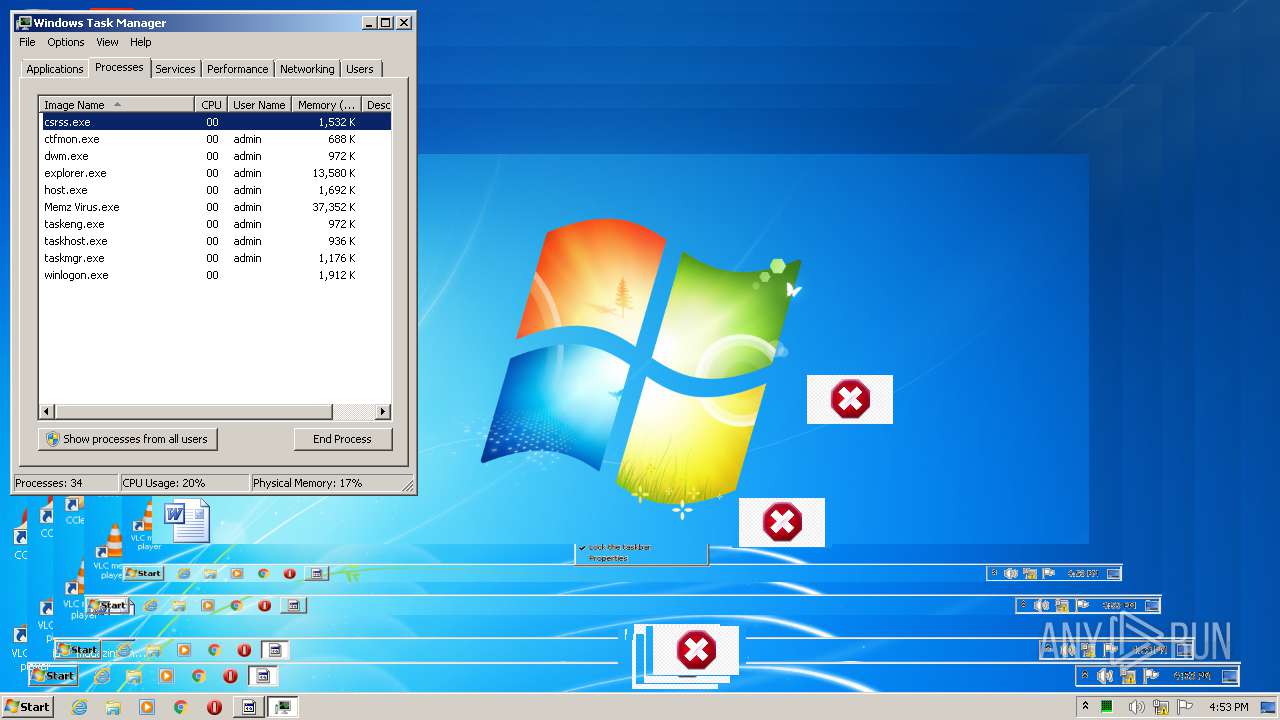1280x720 pixels.
Task: Open the File menu in Task Manager
Action: pos(27,42)
